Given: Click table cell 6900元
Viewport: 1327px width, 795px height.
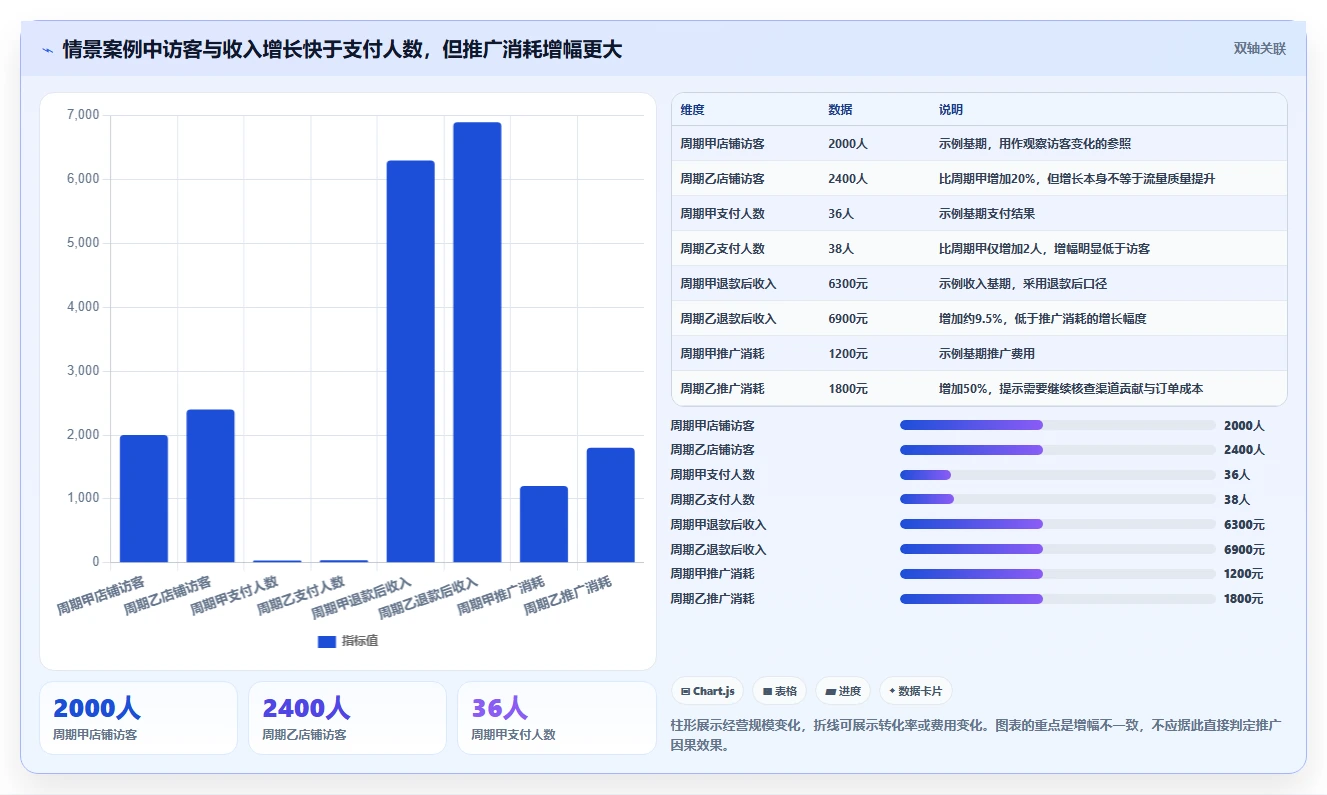Looking at the screenshot, I should point(848,319).
